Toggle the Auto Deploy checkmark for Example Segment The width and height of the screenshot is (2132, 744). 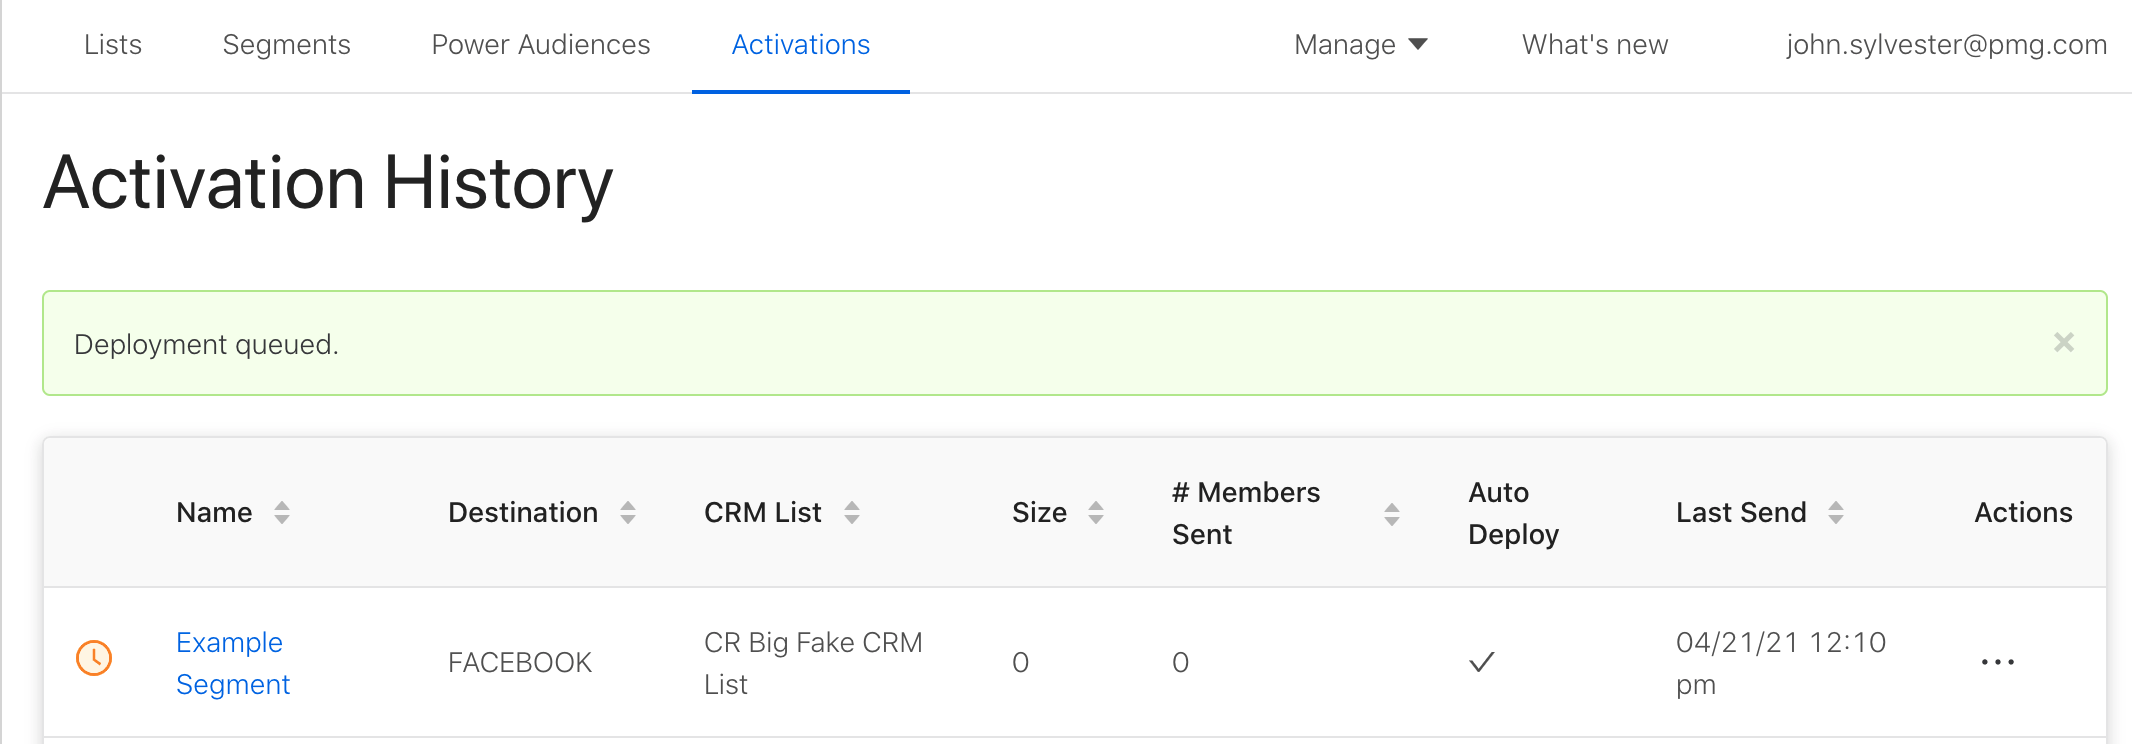[1481, 662]
